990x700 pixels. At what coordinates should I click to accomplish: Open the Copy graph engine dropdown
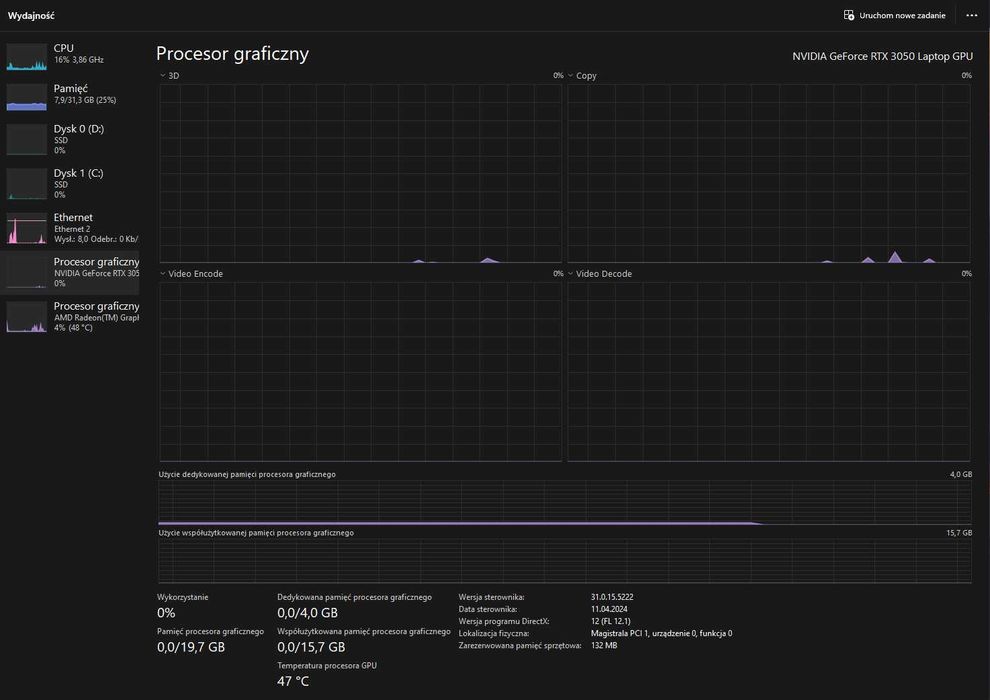pyautogui.click(x=571, y=76)
